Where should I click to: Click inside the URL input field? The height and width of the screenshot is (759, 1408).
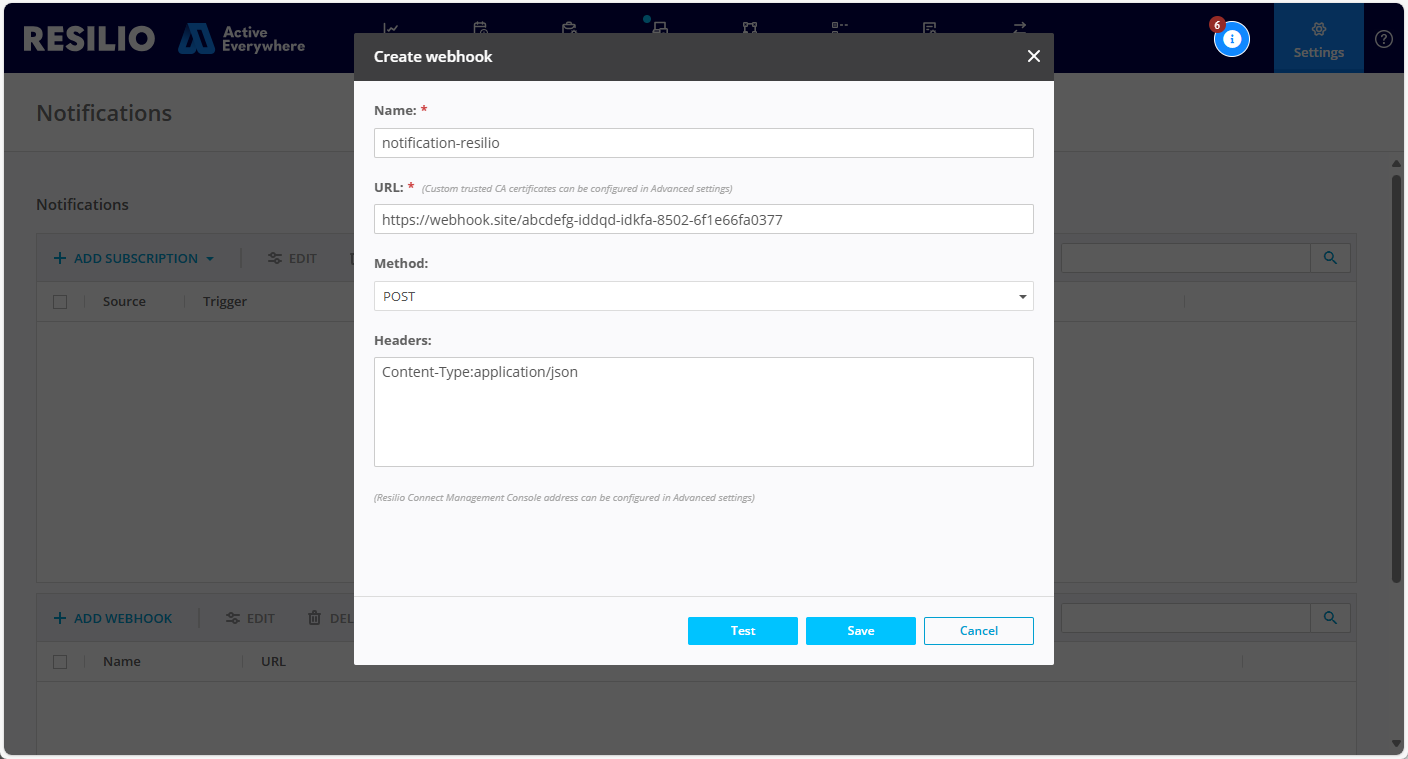pyautogui.click(x=703, y=219)
